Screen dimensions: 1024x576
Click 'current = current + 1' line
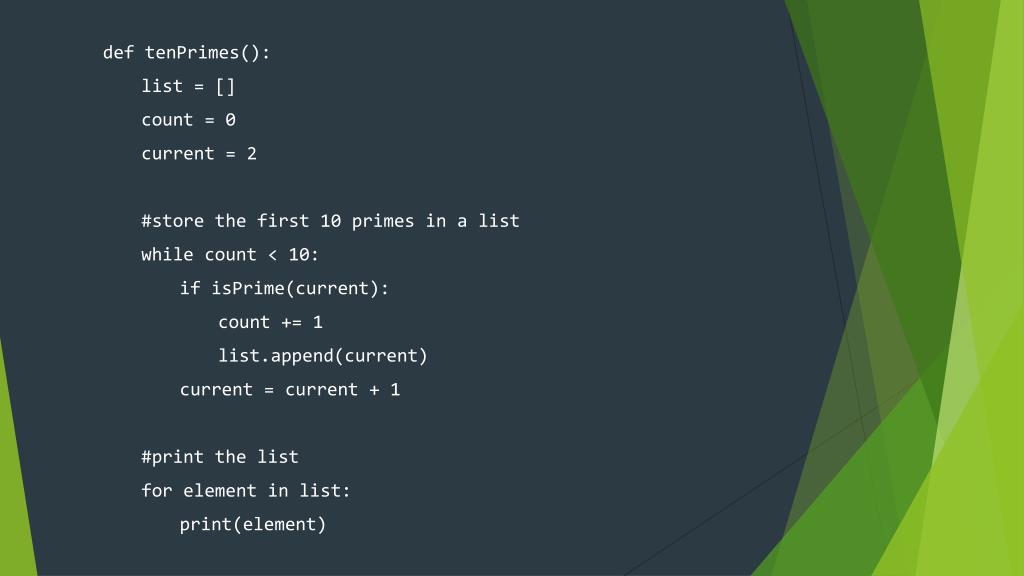pos(290,390)
